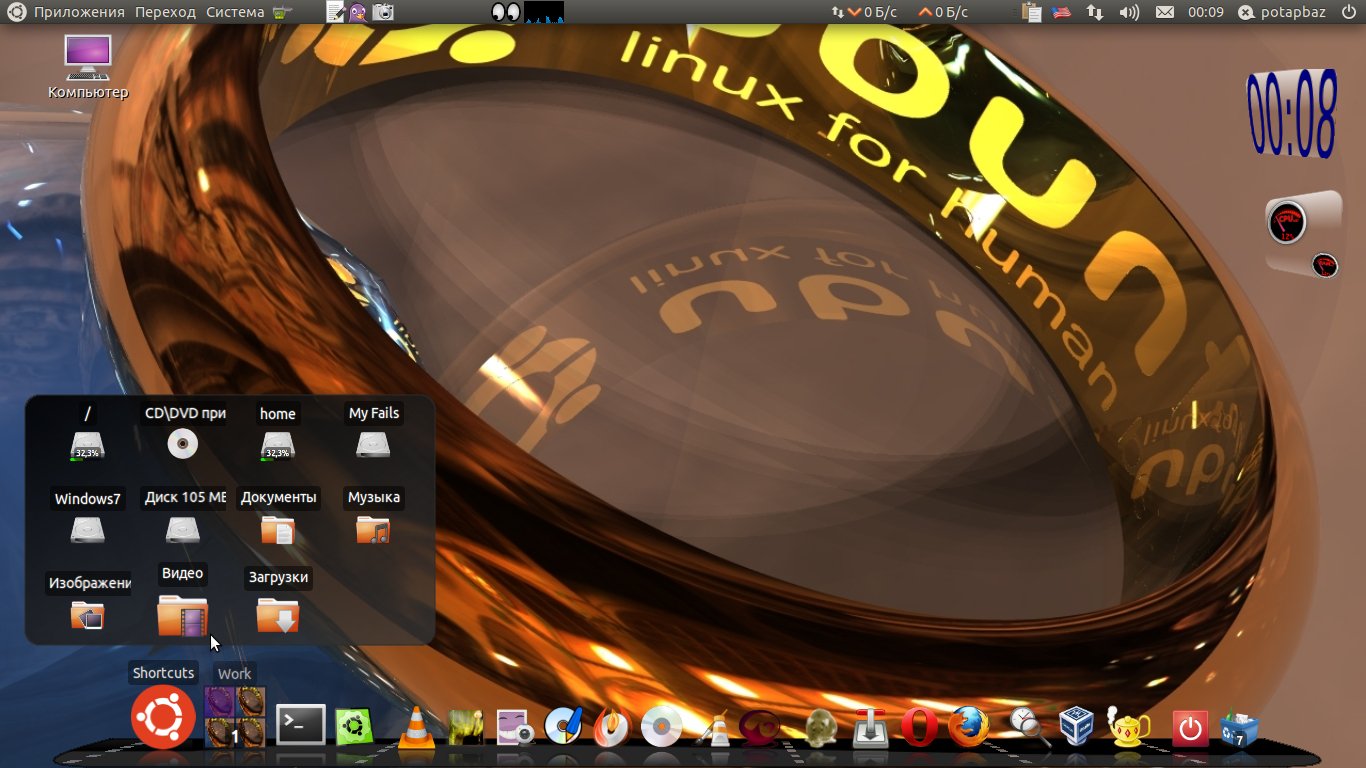Open the genie lamp app in the dock

[x=1130, y=727]
